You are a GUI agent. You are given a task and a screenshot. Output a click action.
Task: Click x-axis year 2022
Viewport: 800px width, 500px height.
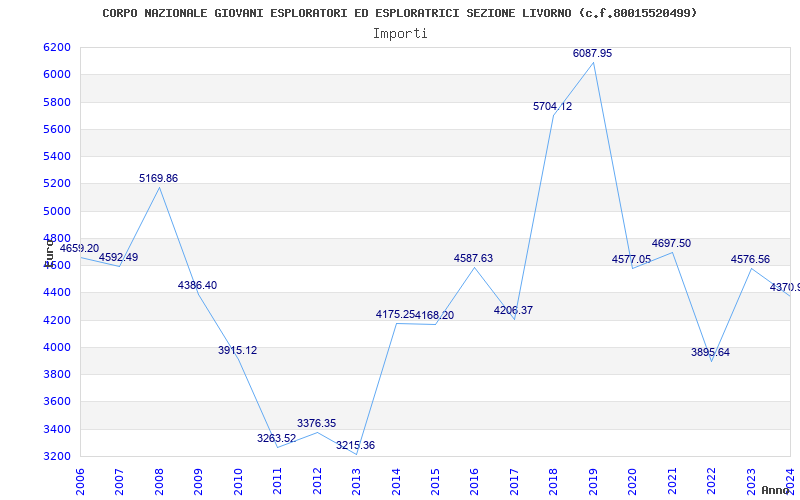point(711,482)
